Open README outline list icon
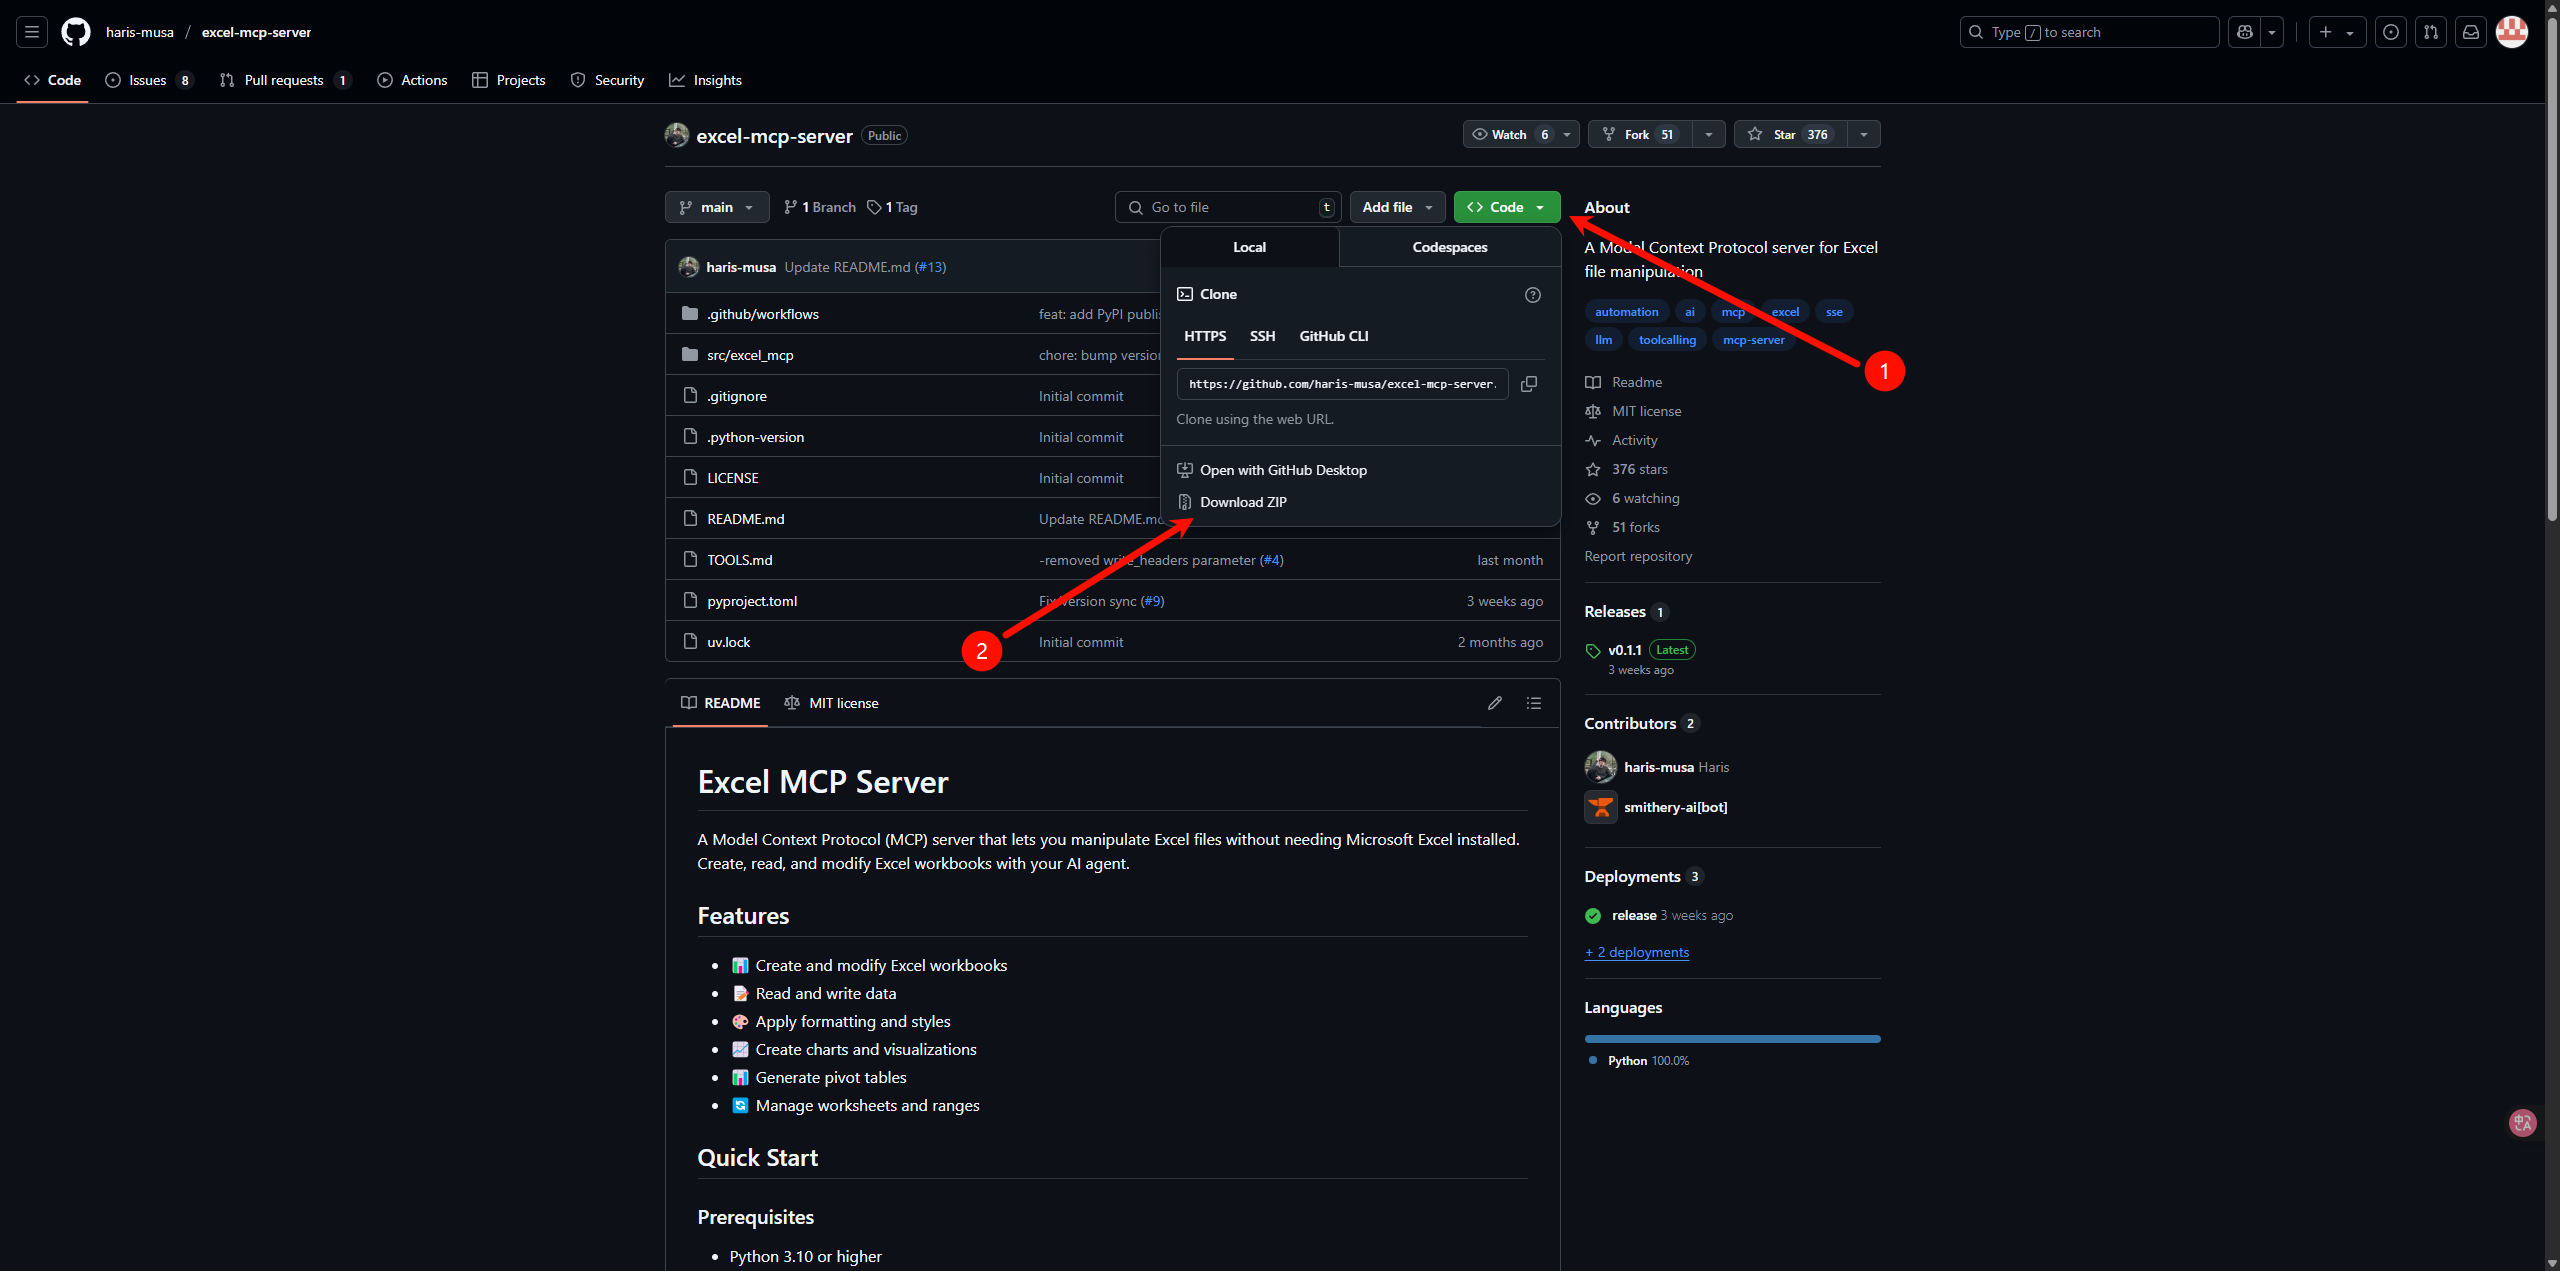Viewport: 2560px width, 1271px height. point(1534,703)
